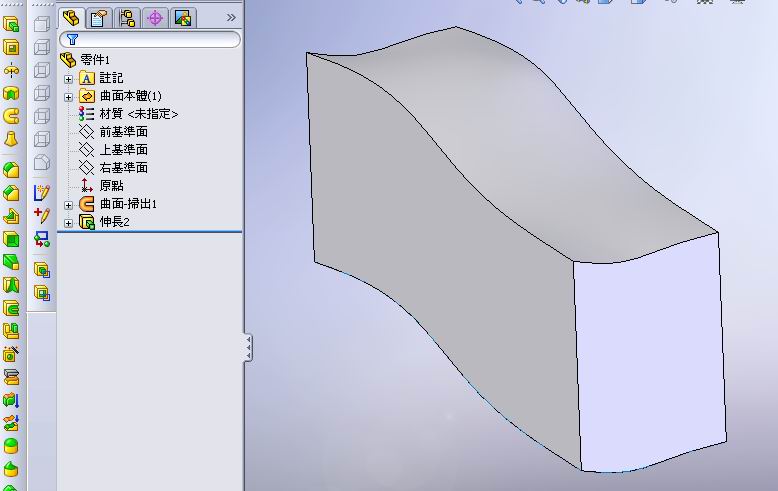Click the revolve icon with dashed centerline
Screen dimensions: 778x491
(11, 70)
